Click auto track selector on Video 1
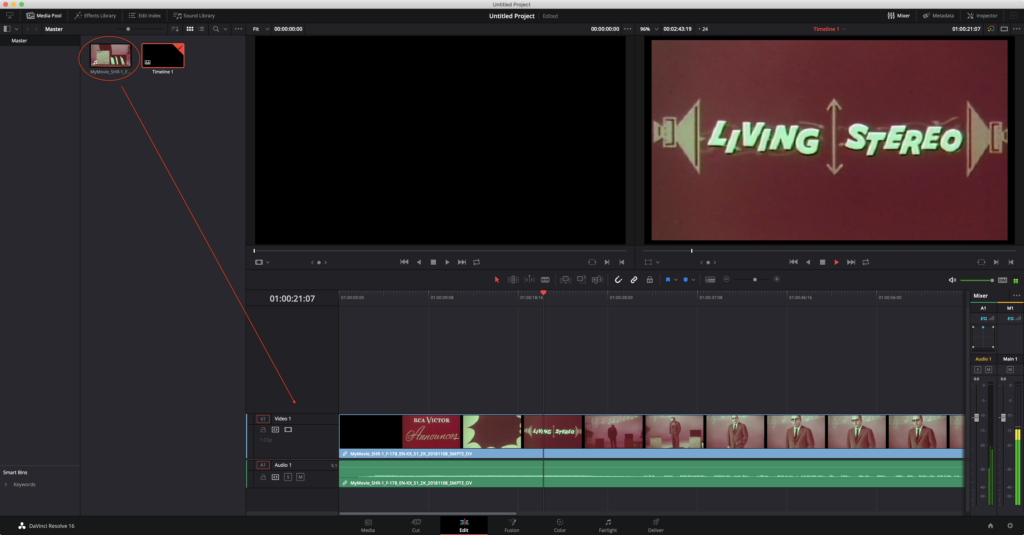 pyautogui.click(x=275, y=430)
